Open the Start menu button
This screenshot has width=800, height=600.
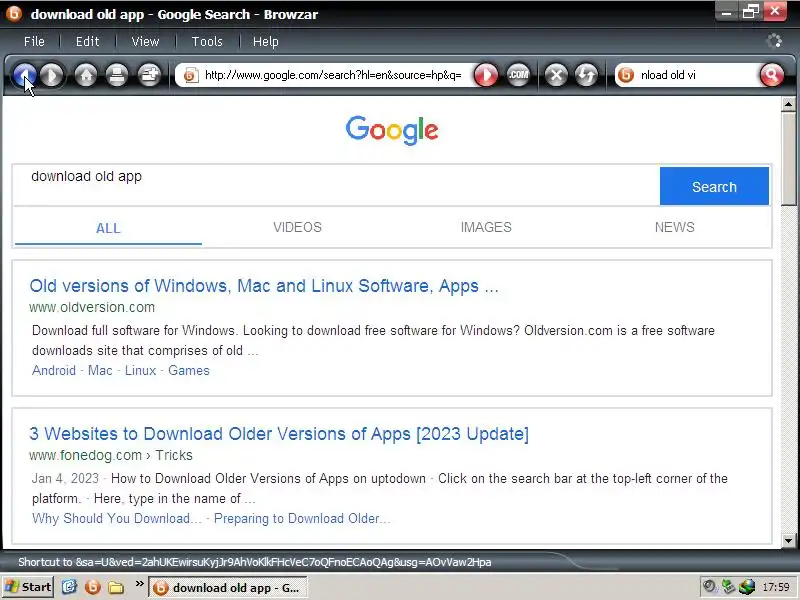[29, 587]
